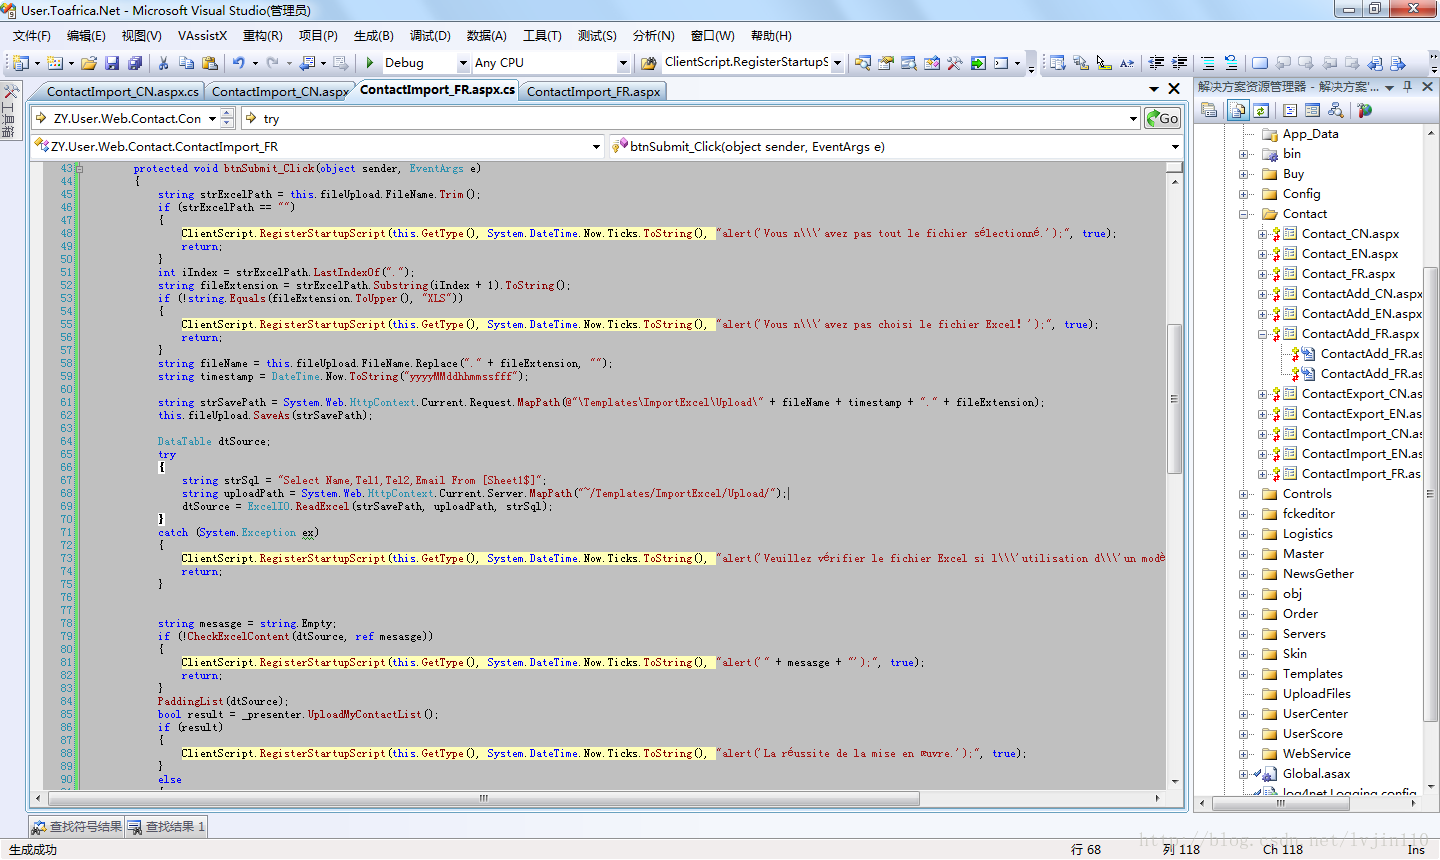The height and width of the screenshot is (860, 1440).
Task: Click the Navigate Backward icon
Action: pyautogui.click(x=307, y=63)
